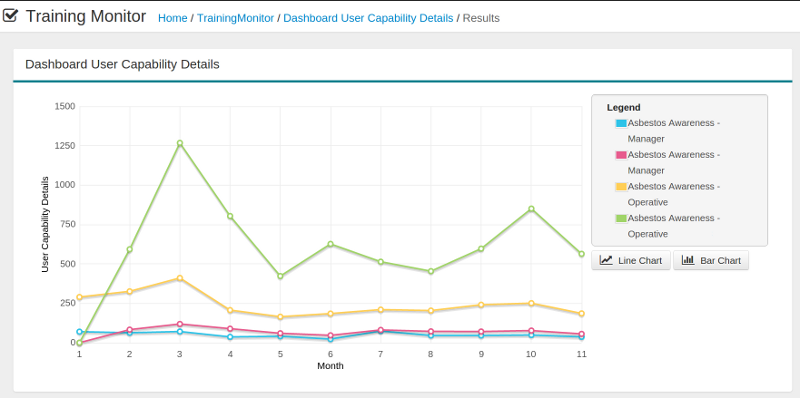The width and height of the screenshot is (800, 398).
Task: Go to Home breadcrumb link
Action: pos(172,18)
